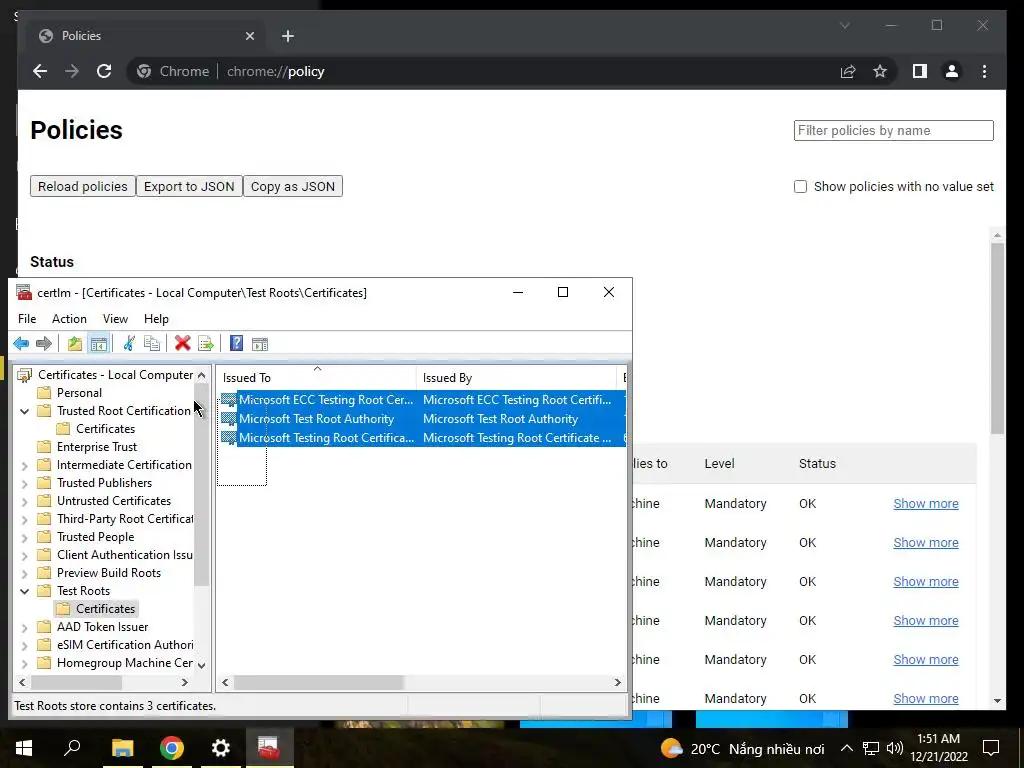Open File Explorer from the taskbar

point(122,748)
